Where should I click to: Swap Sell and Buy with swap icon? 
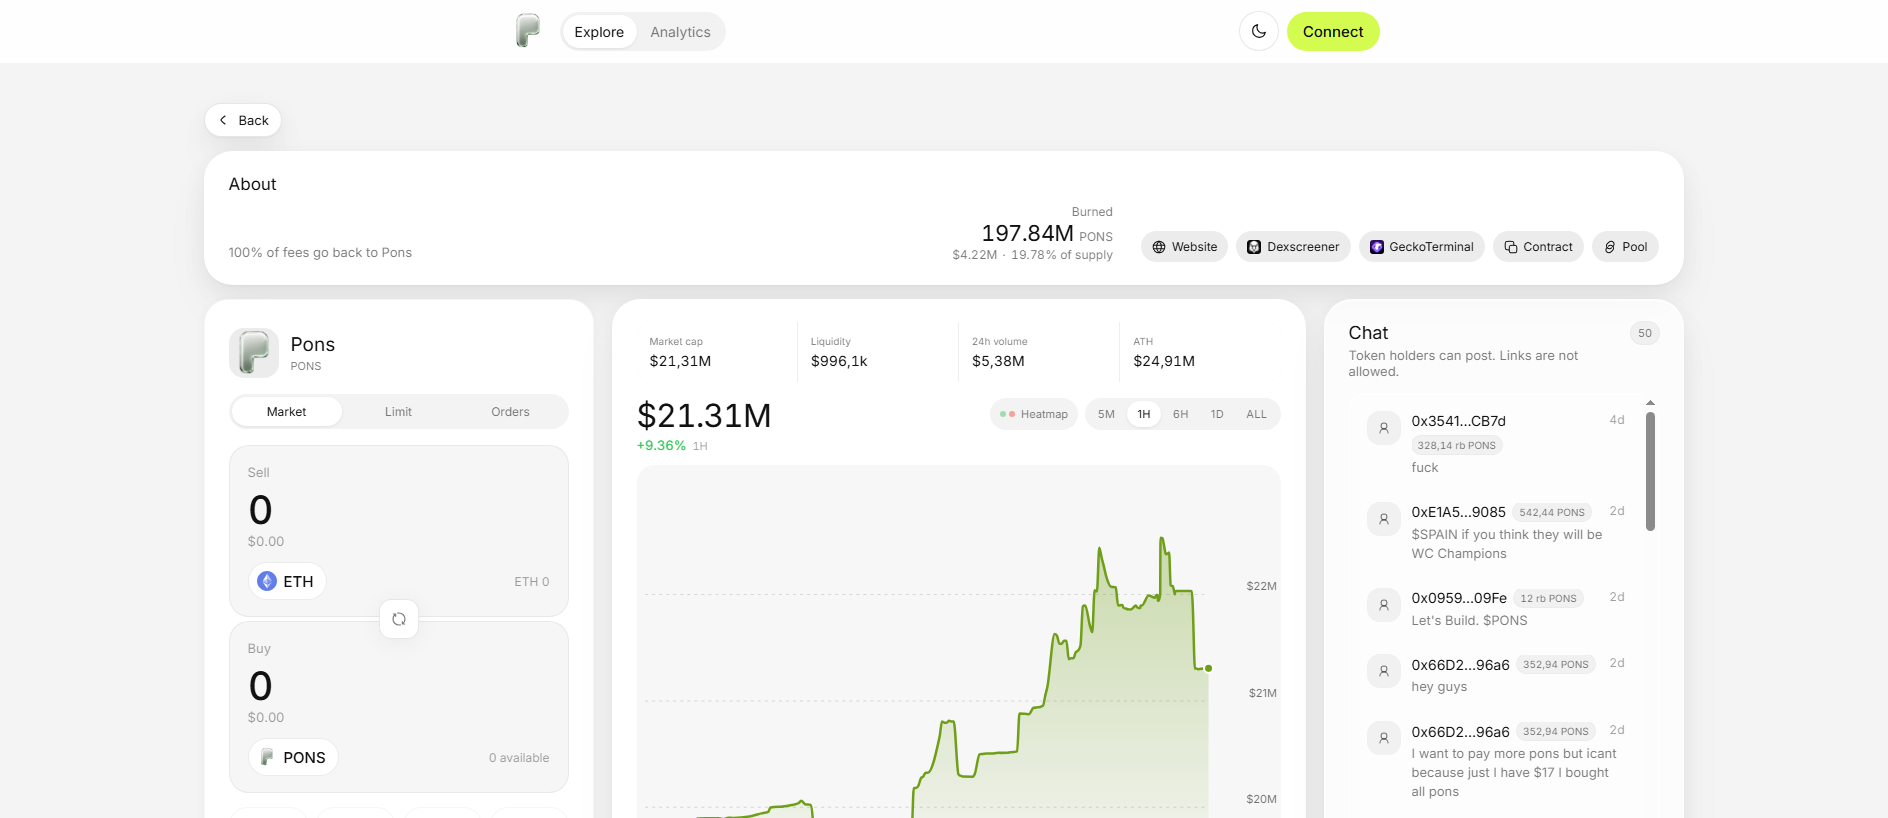point(399,619)
